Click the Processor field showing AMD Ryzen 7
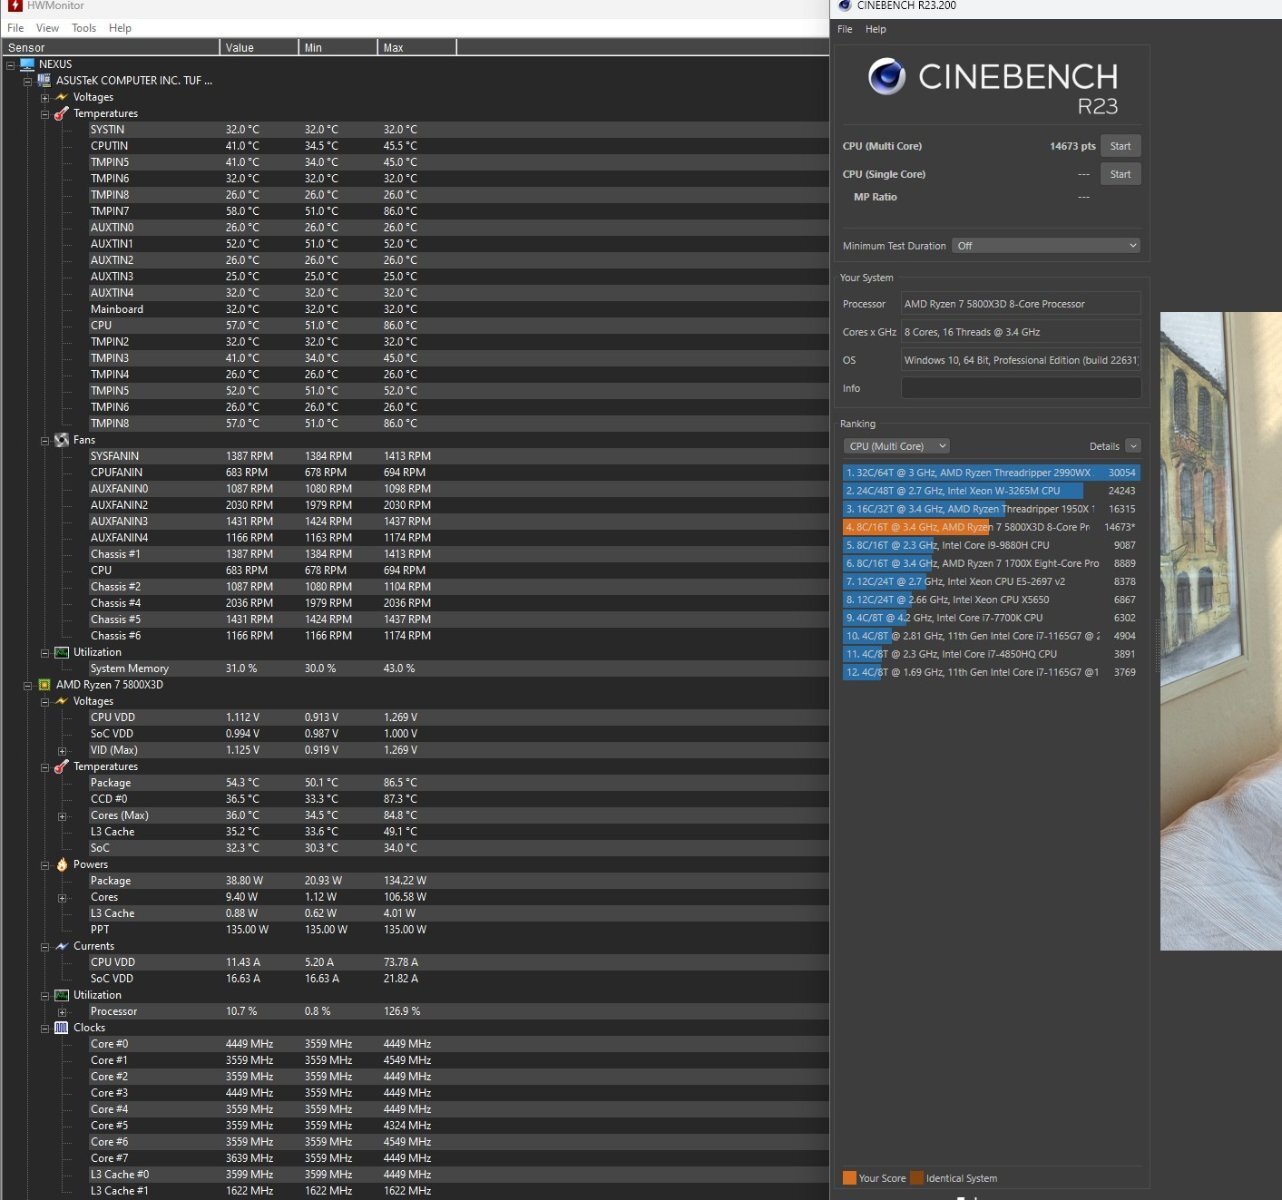Image resolution: width=1282 pixels, height=1200 pixels. (1021, 304)
